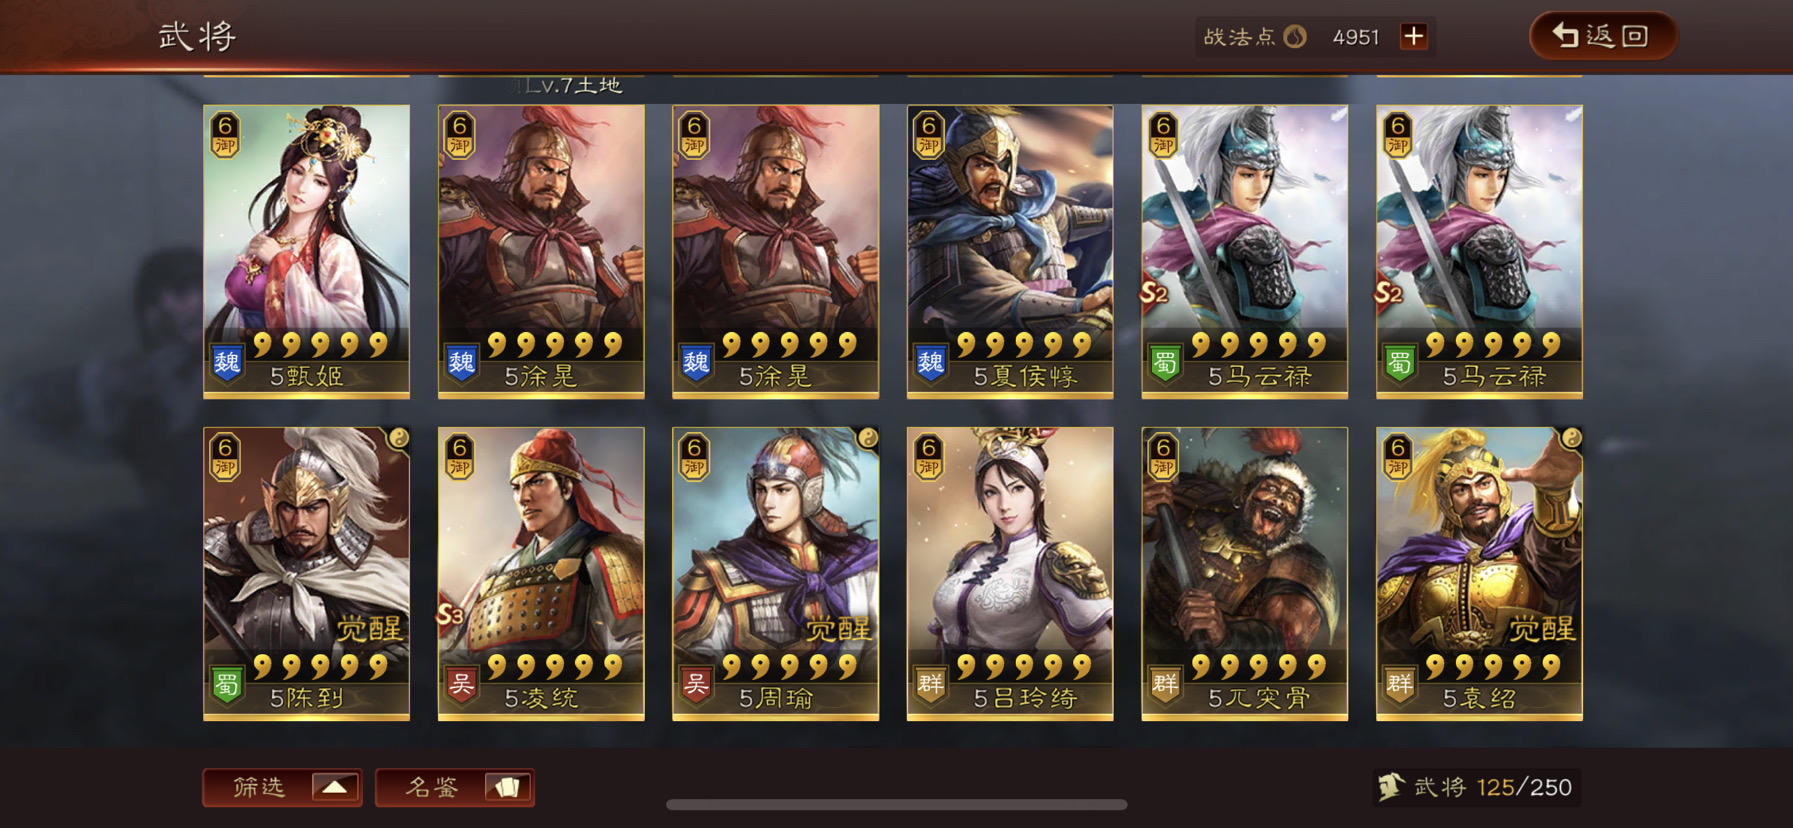Click the 魏 faction badge on 甄姬
The width and height of the screenshot is (1793, 828).
227,362
